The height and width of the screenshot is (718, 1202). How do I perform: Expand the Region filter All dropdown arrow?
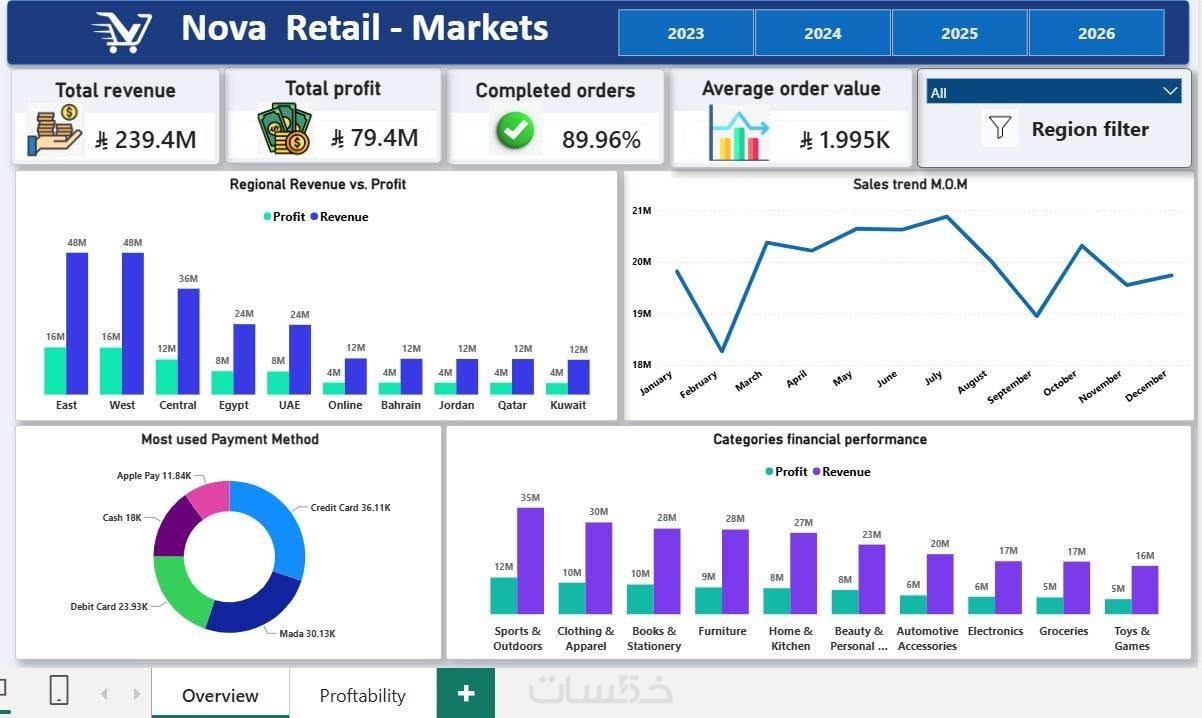(1171, 91)
